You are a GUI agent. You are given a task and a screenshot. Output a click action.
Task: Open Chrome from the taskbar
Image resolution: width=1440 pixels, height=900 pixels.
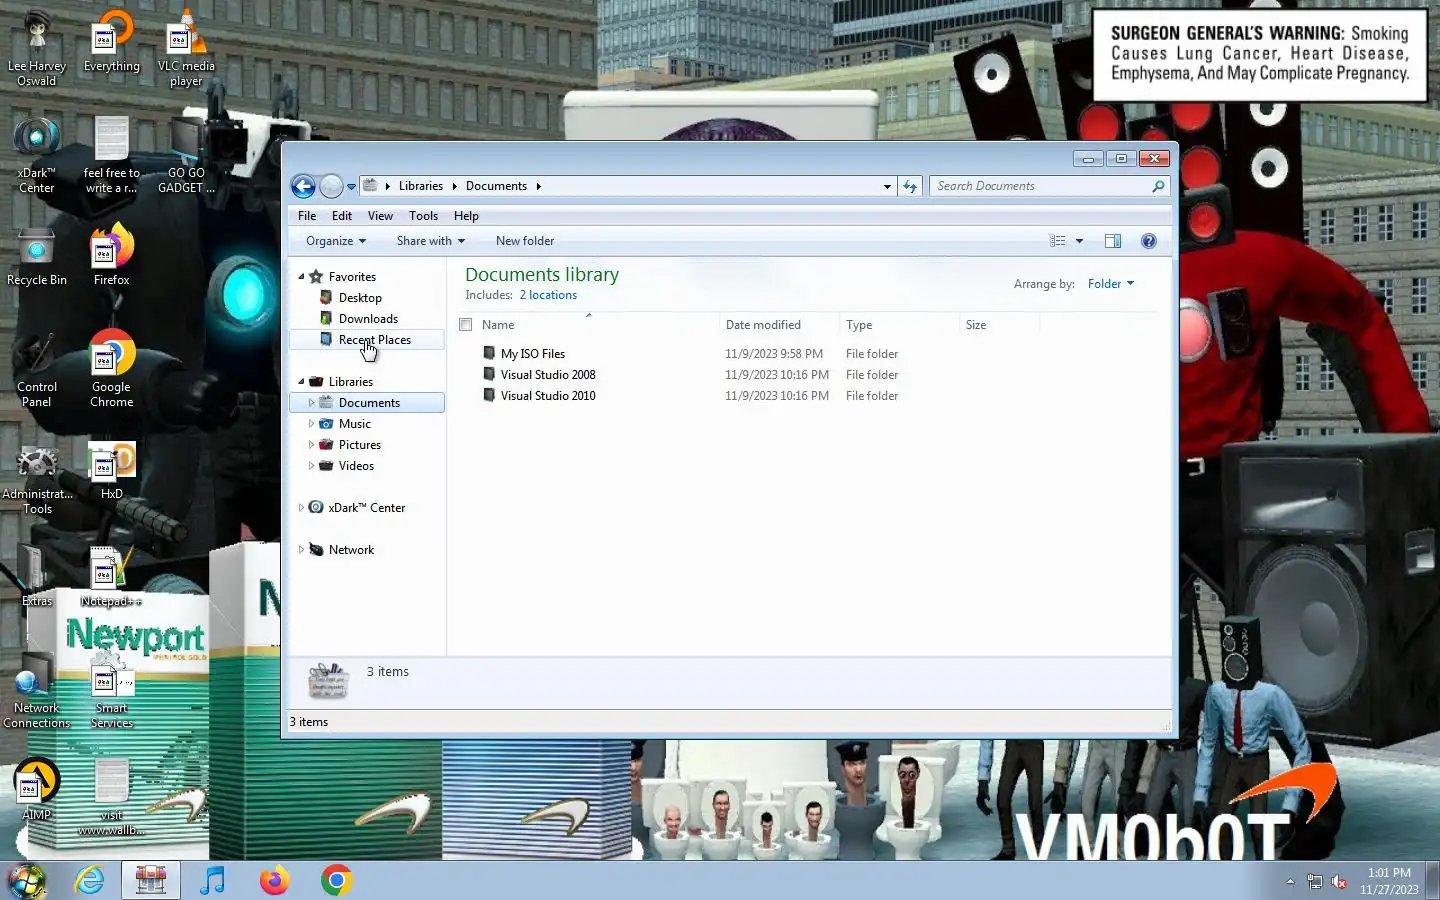[336, 880]
